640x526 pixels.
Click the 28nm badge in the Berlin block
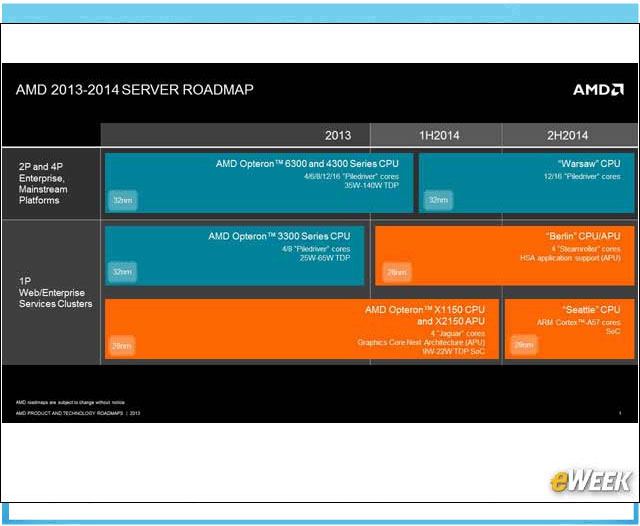pyautogui.click(x=397, y=271)
